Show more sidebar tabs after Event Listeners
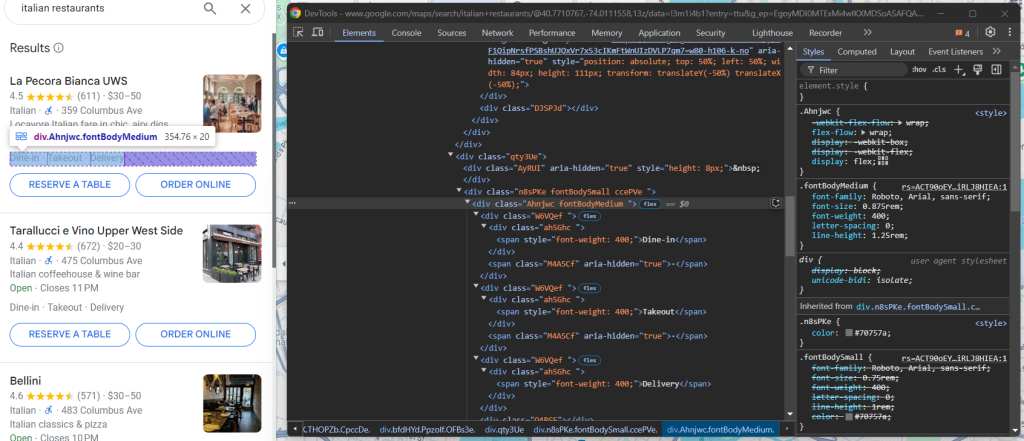 coord(997,52)
